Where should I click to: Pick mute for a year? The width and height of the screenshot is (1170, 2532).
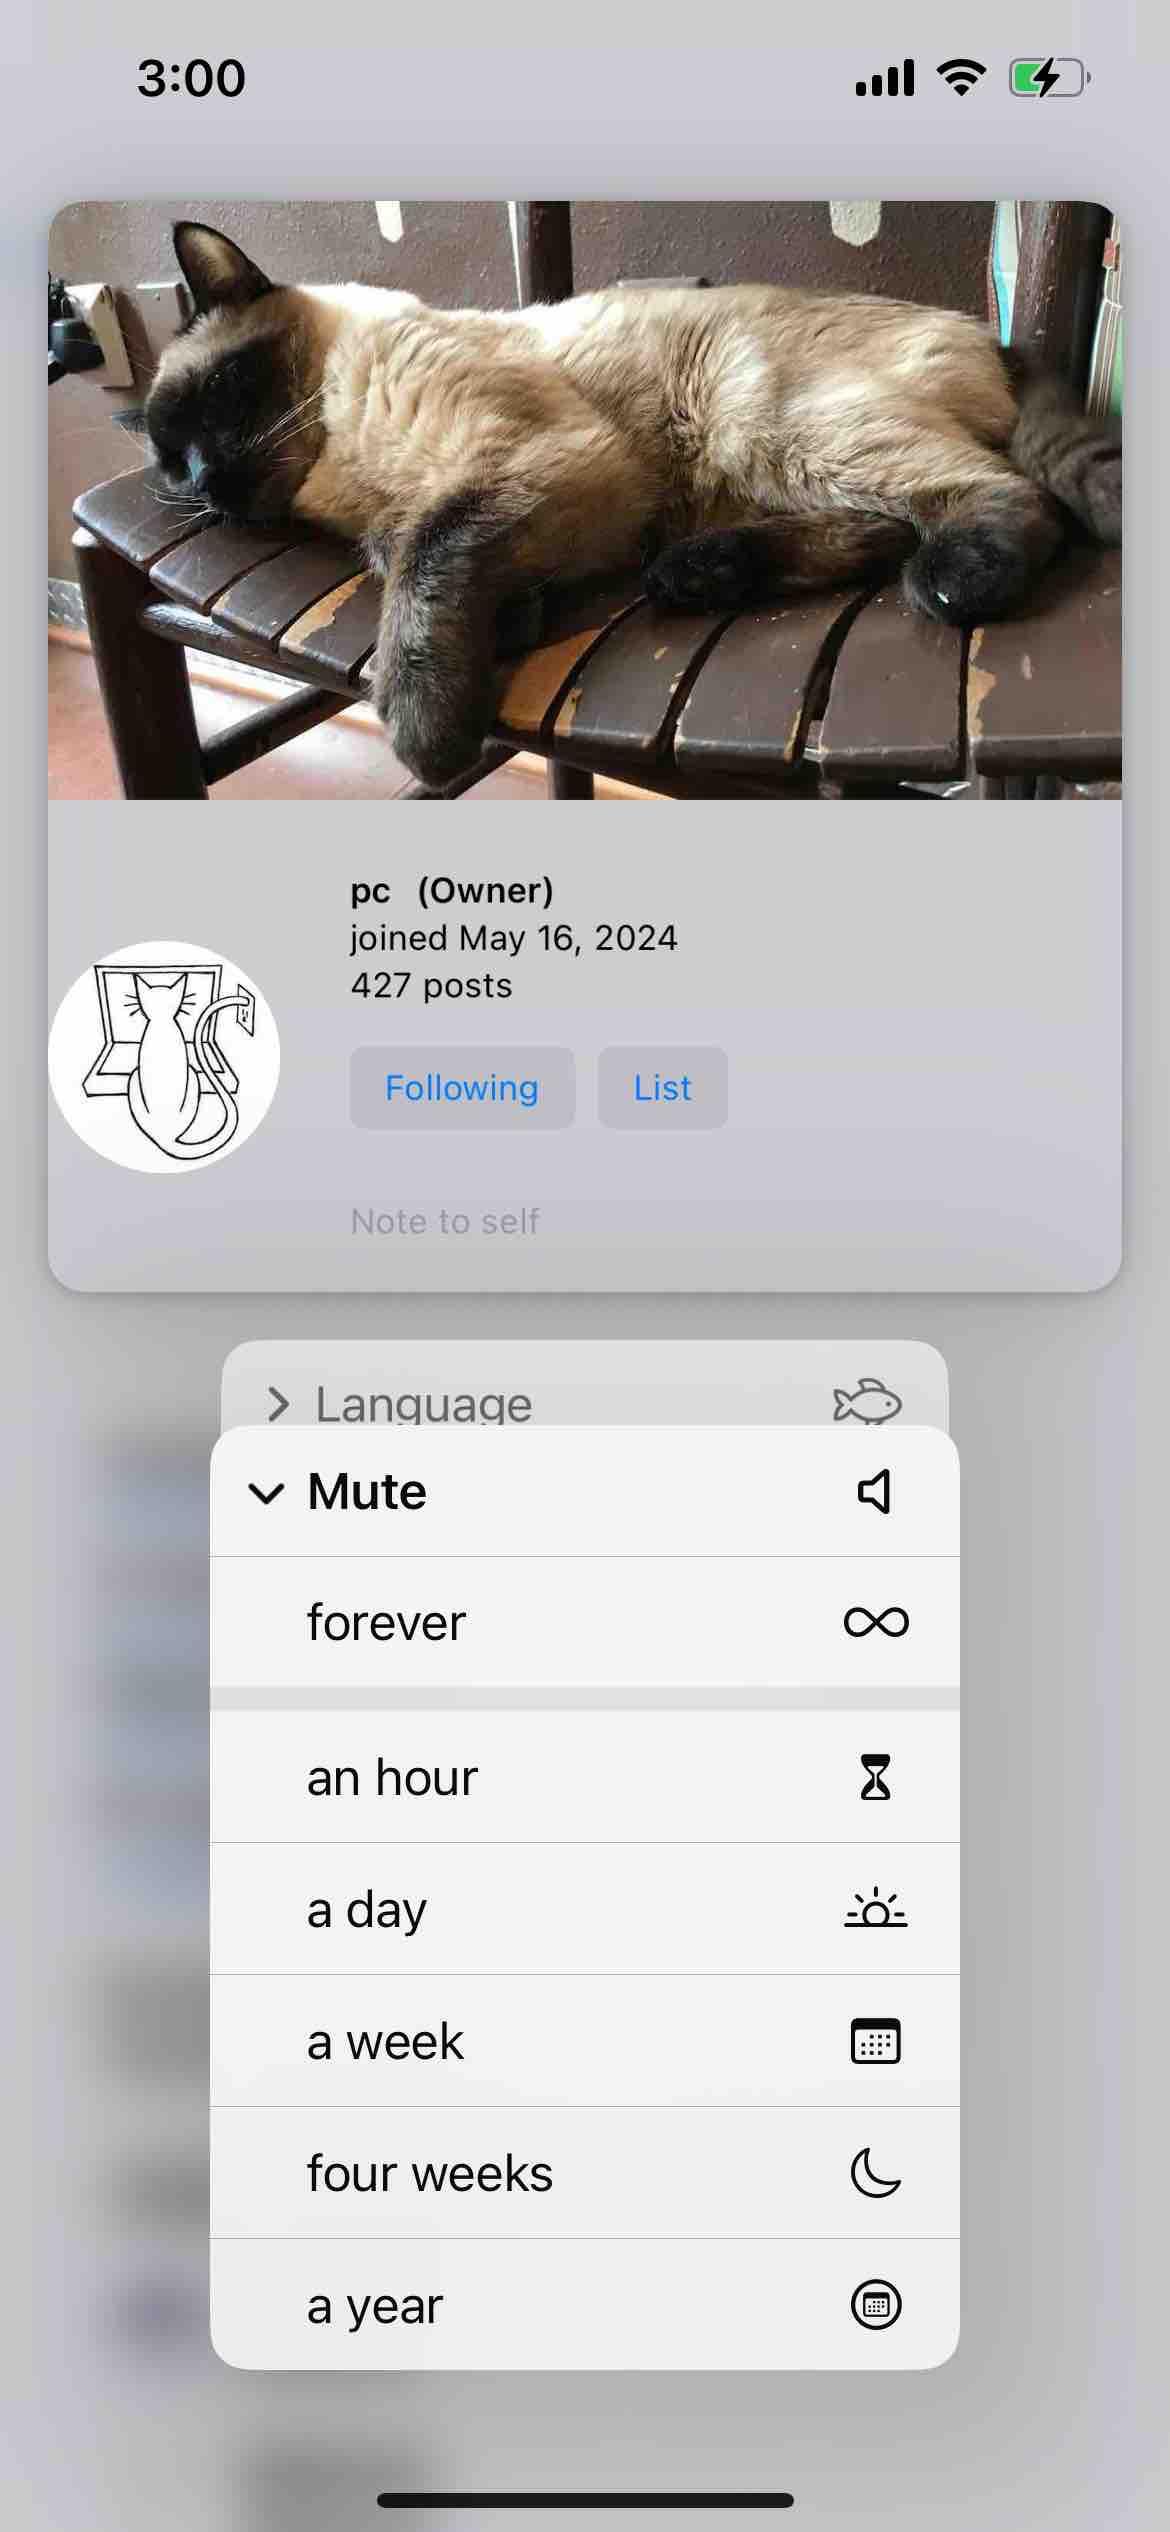585,2304
